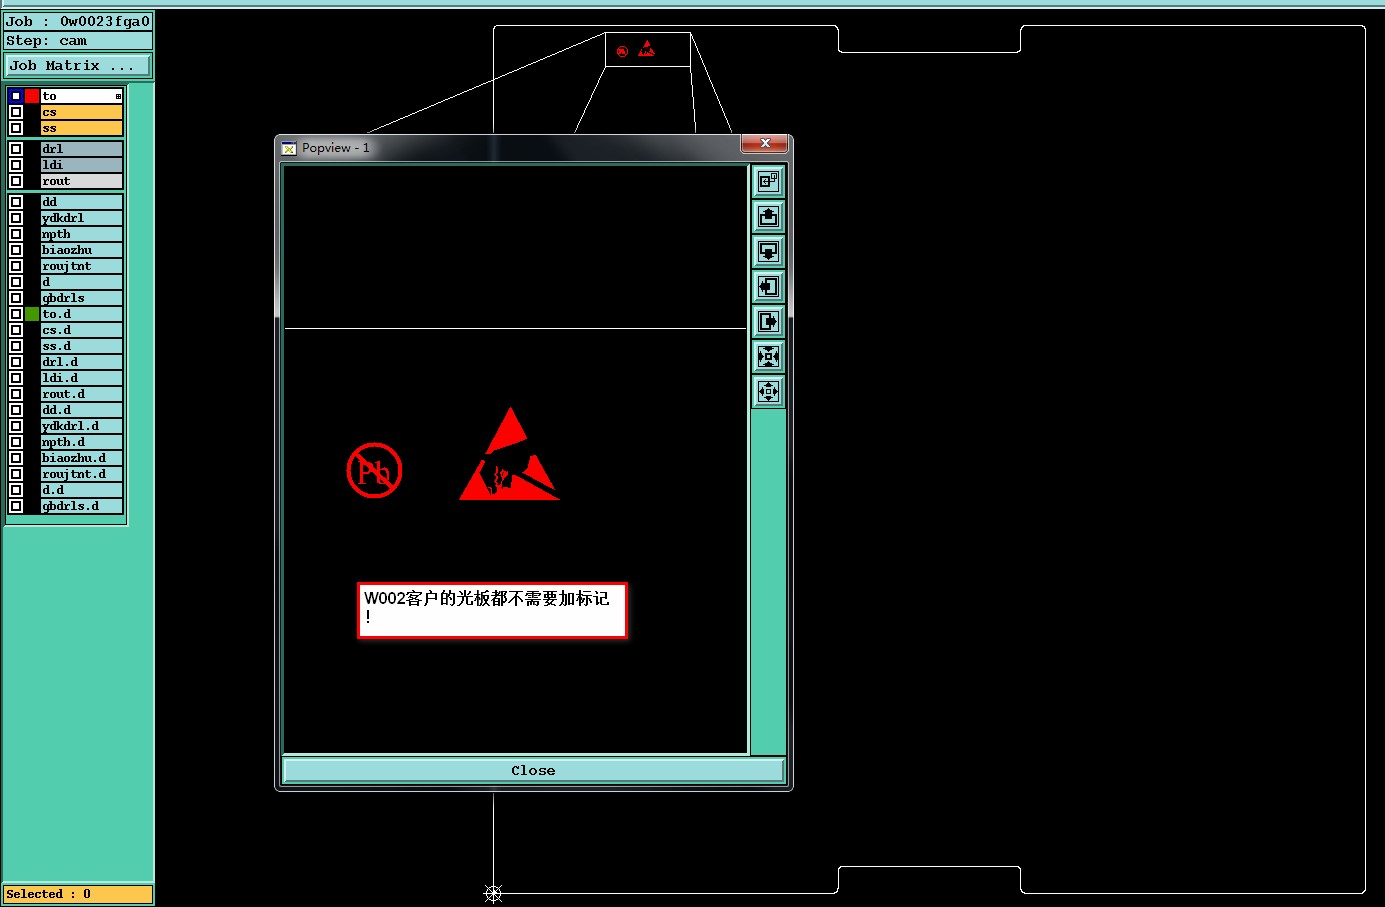
Task: Click the zoom-out (arrows outward) Popview icon
Action: (768, 391)
